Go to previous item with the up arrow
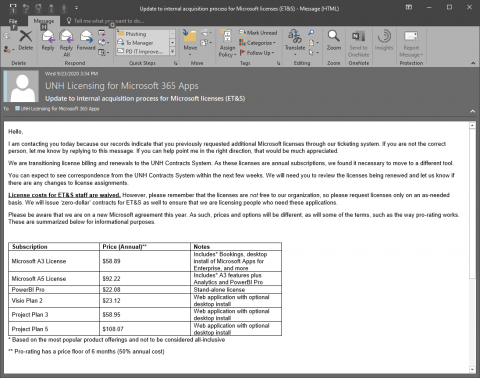480x378 pixels. point(51,7)
